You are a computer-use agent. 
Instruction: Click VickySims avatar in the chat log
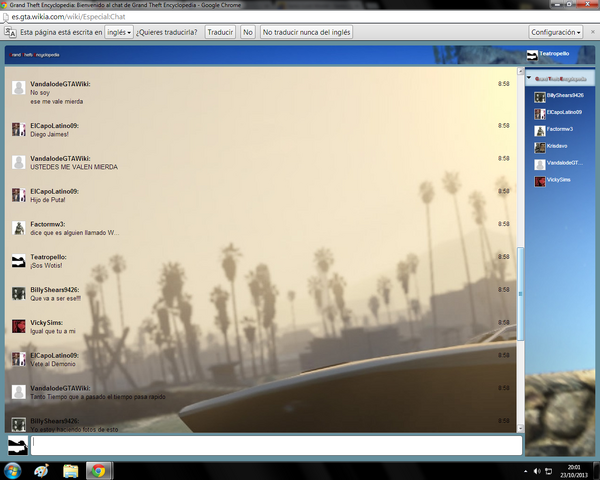pos(19,327)
